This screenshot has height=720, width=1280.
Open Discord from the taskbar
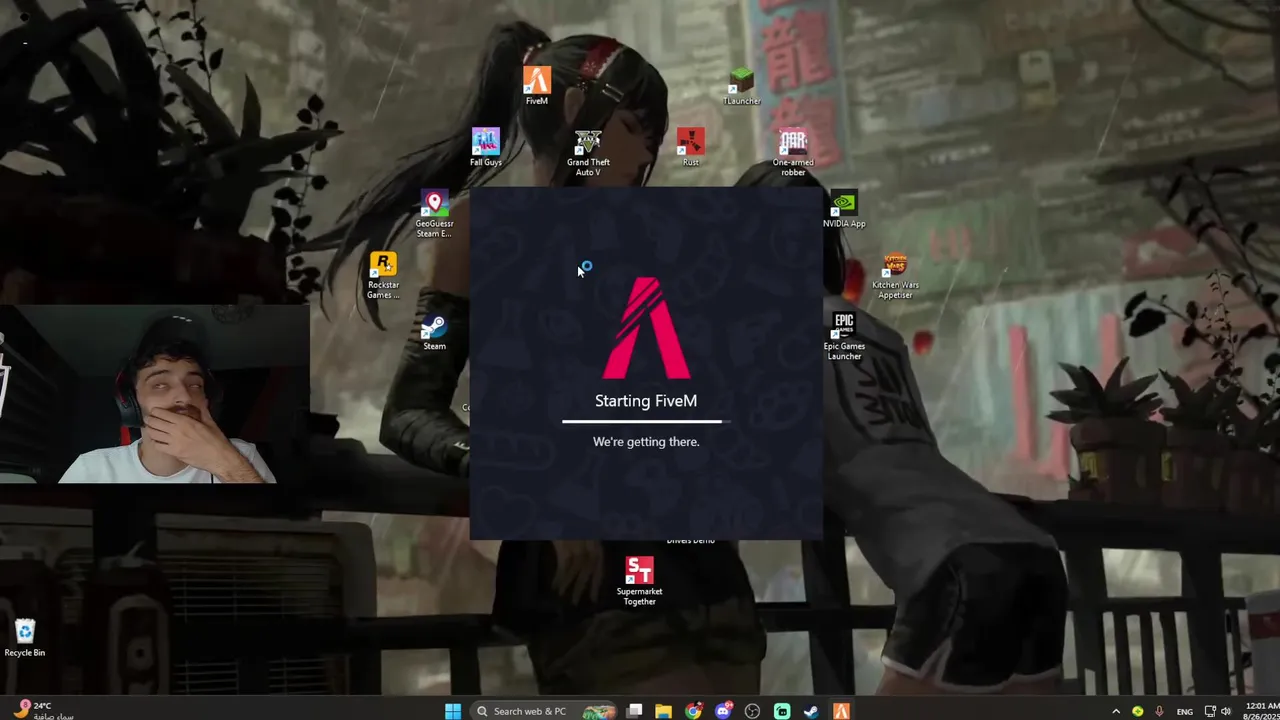pyautogui.click(x=723, y=711)
